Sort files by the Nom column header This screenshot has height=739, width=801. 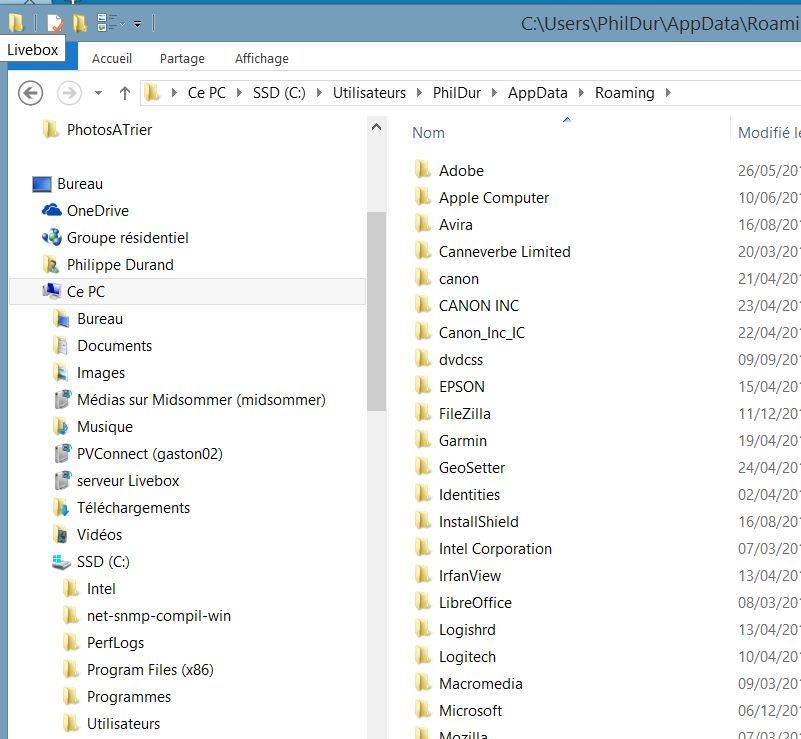429,133
